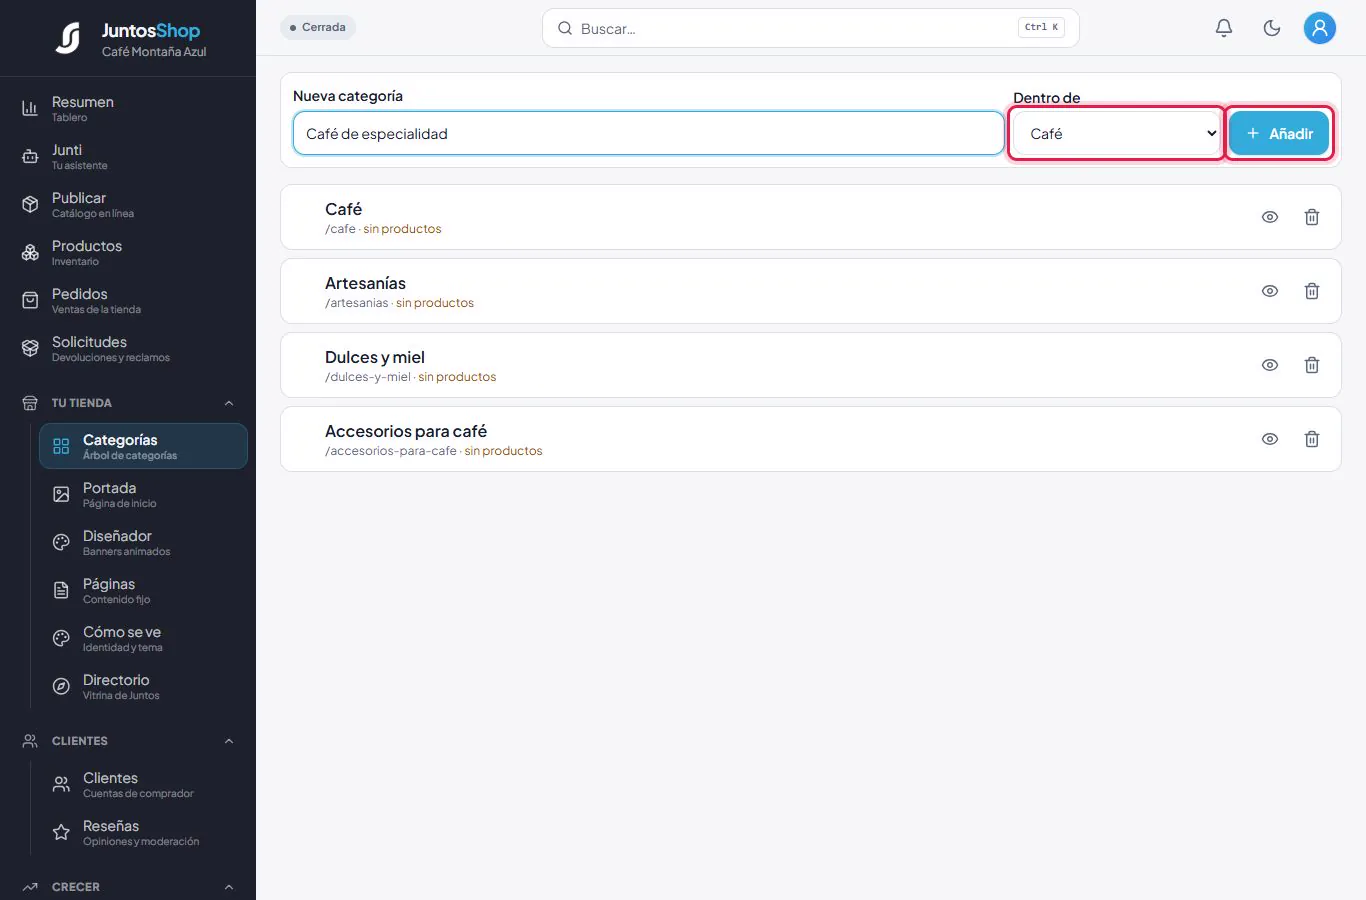Open Junti assistant

128,156
